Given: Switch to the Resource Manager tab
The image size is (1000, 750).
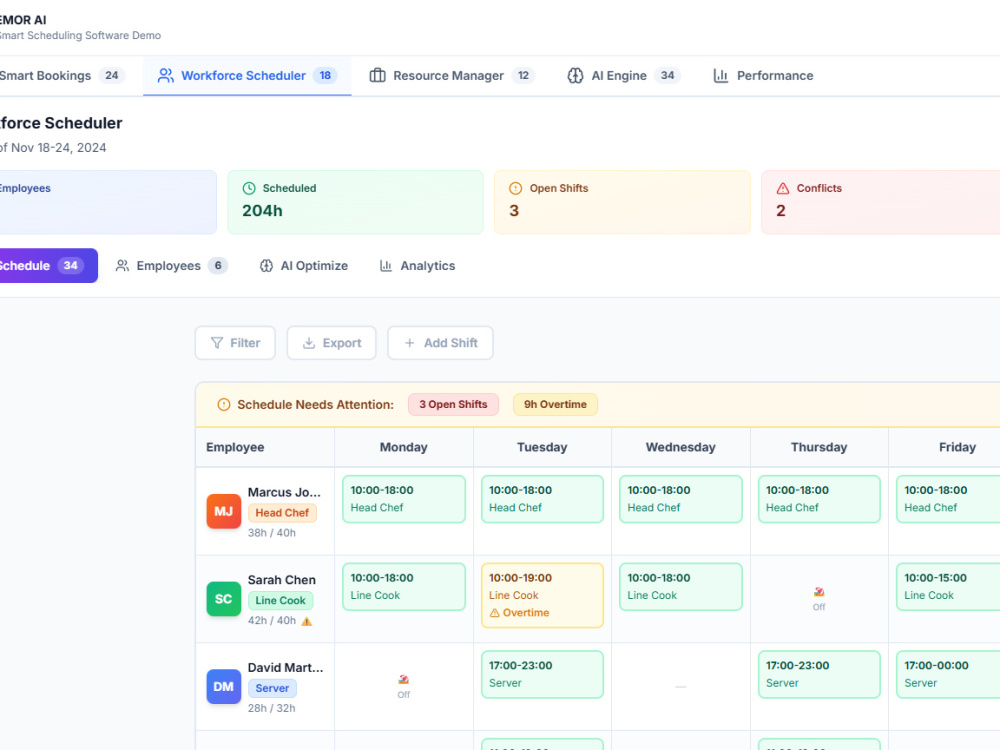Looking at the screenshot, I should pos(451,75).
